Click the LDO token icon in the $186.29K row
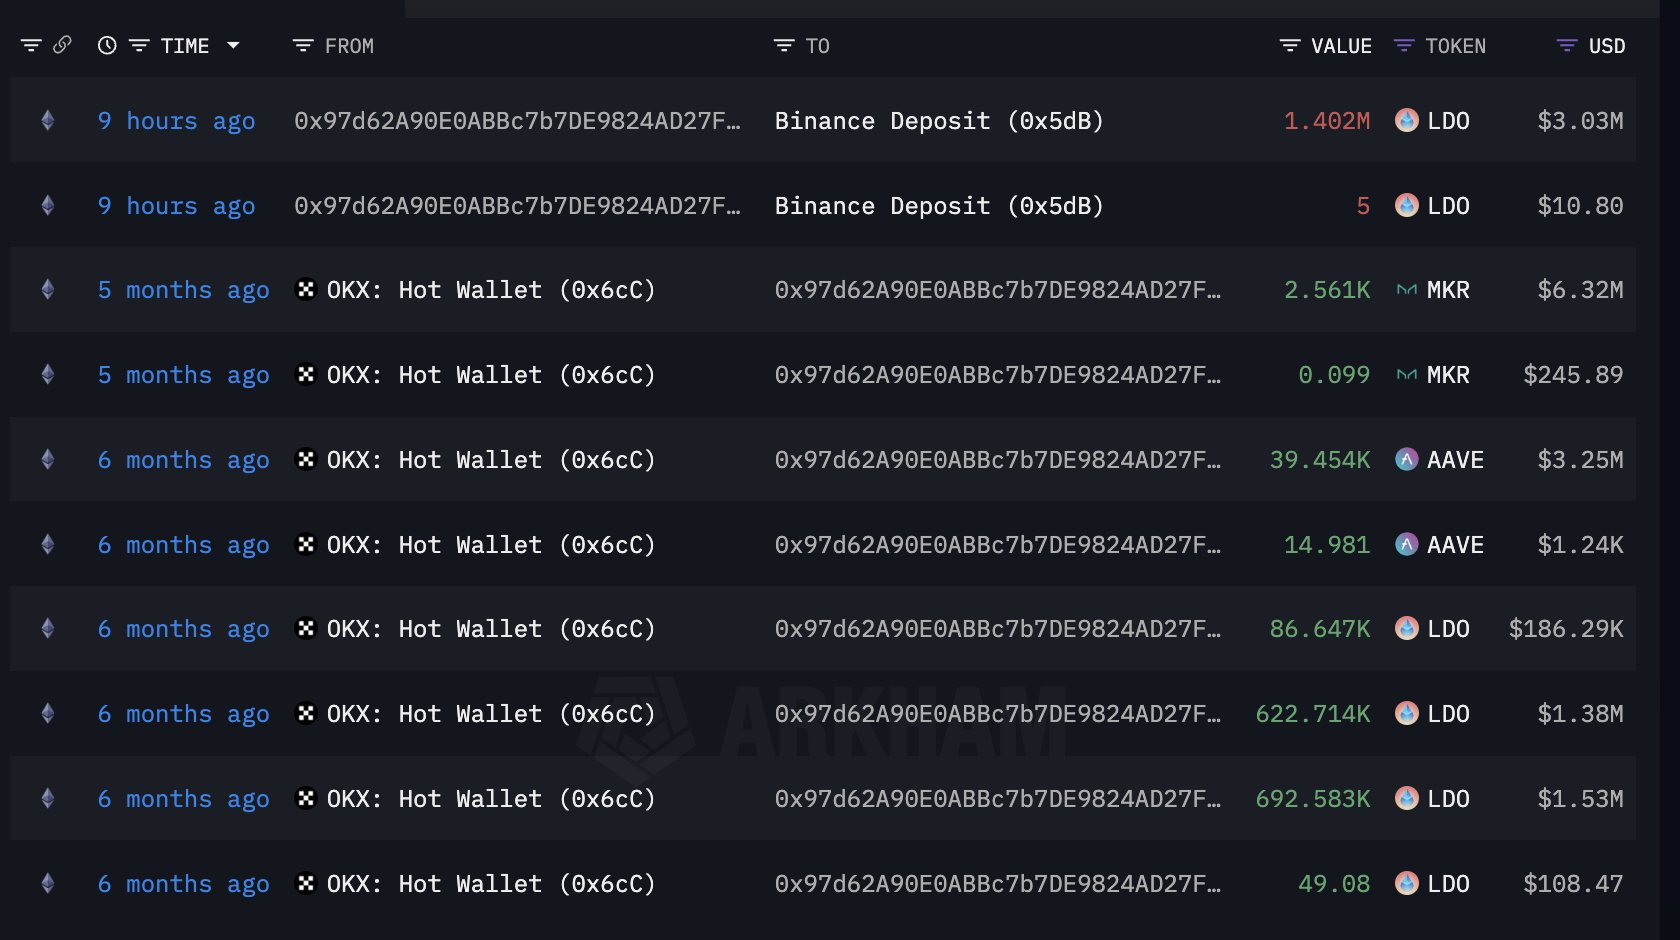Image resolution: width=1680 pixels, height=940 pixels. pos(1407,629)
